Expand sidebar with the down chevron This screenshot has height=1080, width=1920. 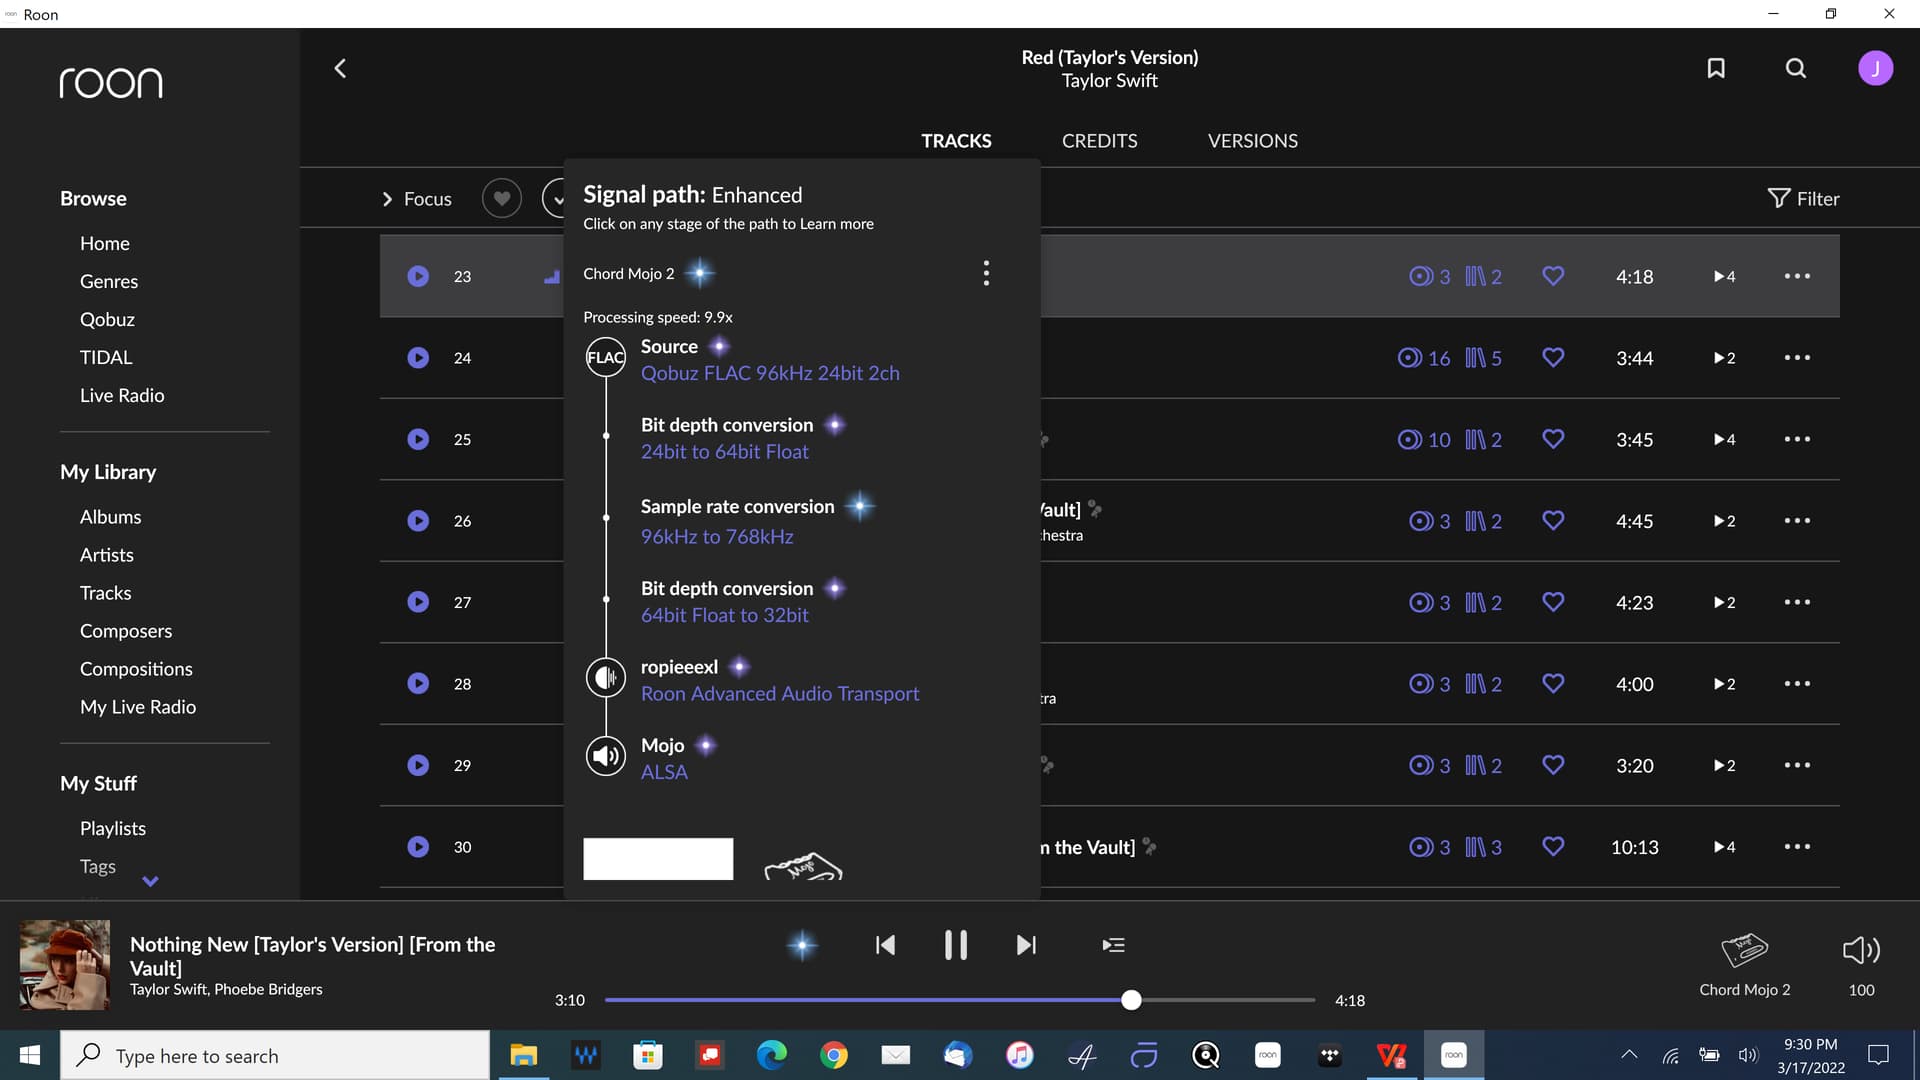point(151,881)
